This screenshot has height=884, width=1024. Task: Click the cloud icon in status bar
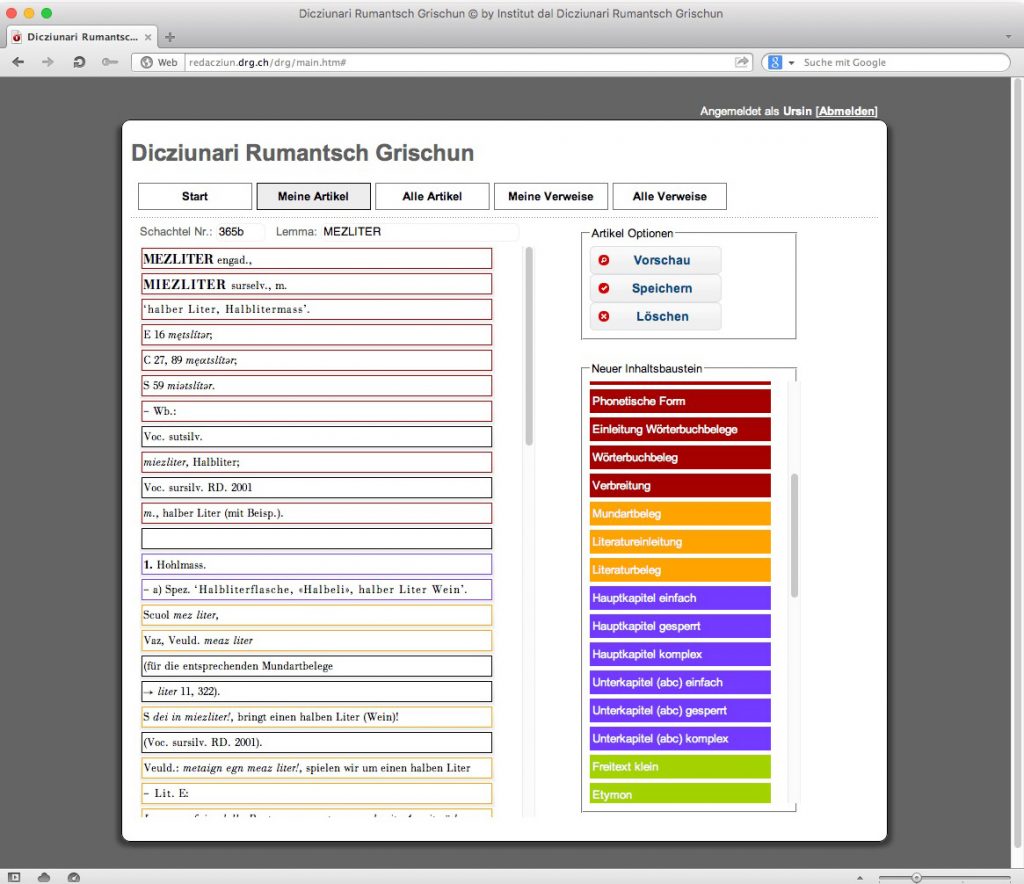(44, 877)
